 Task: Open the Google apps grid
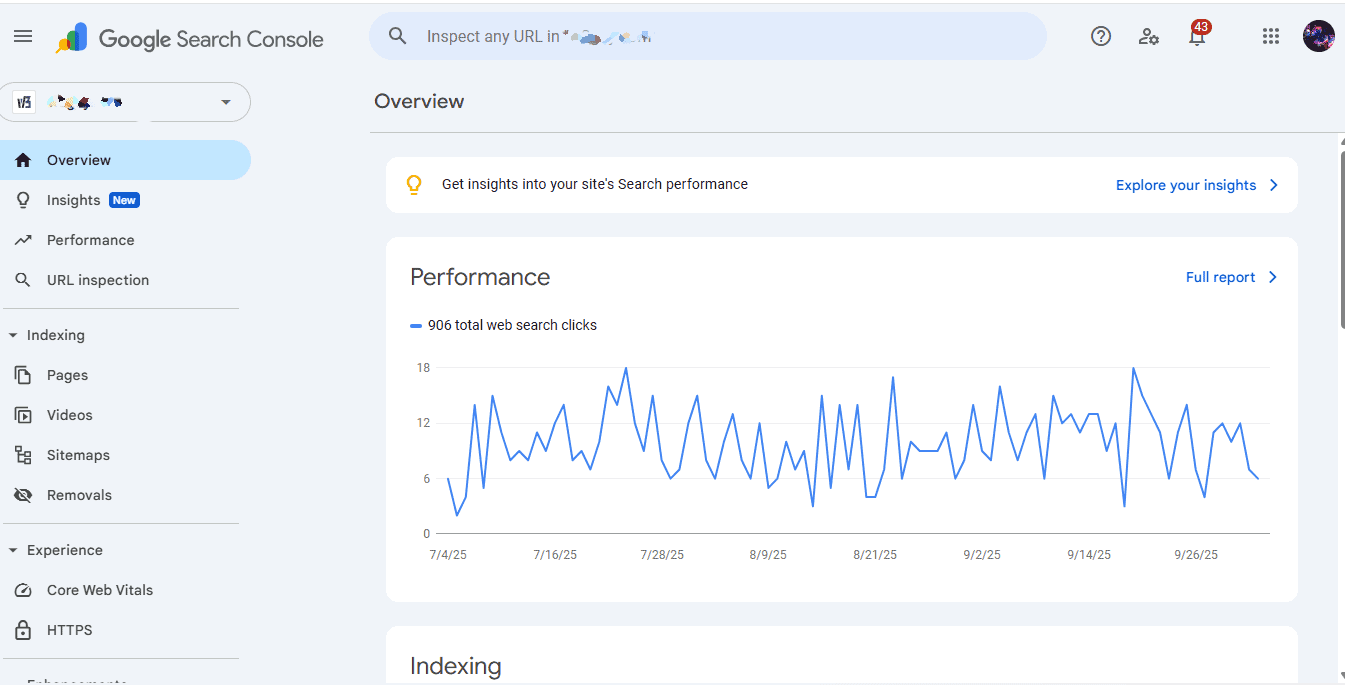1271,37
